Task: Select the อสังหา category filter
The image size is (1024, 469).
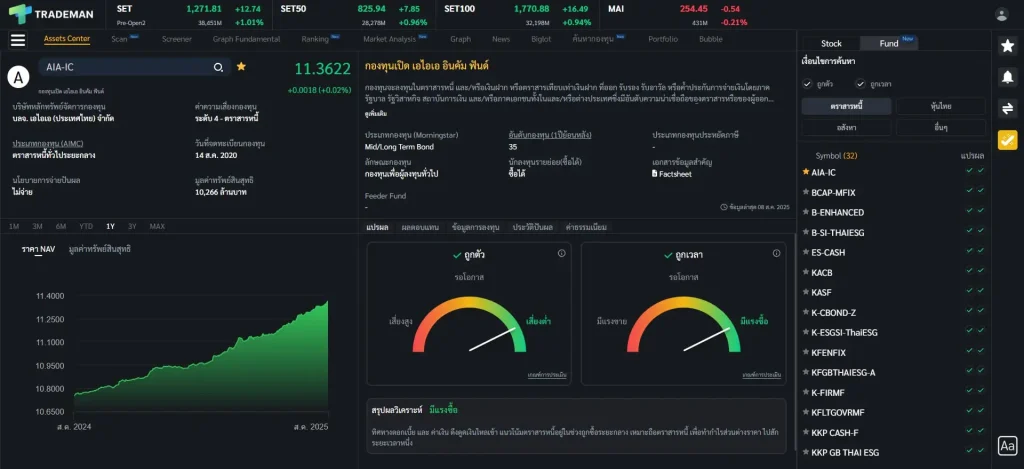Action: click(846, 127)
